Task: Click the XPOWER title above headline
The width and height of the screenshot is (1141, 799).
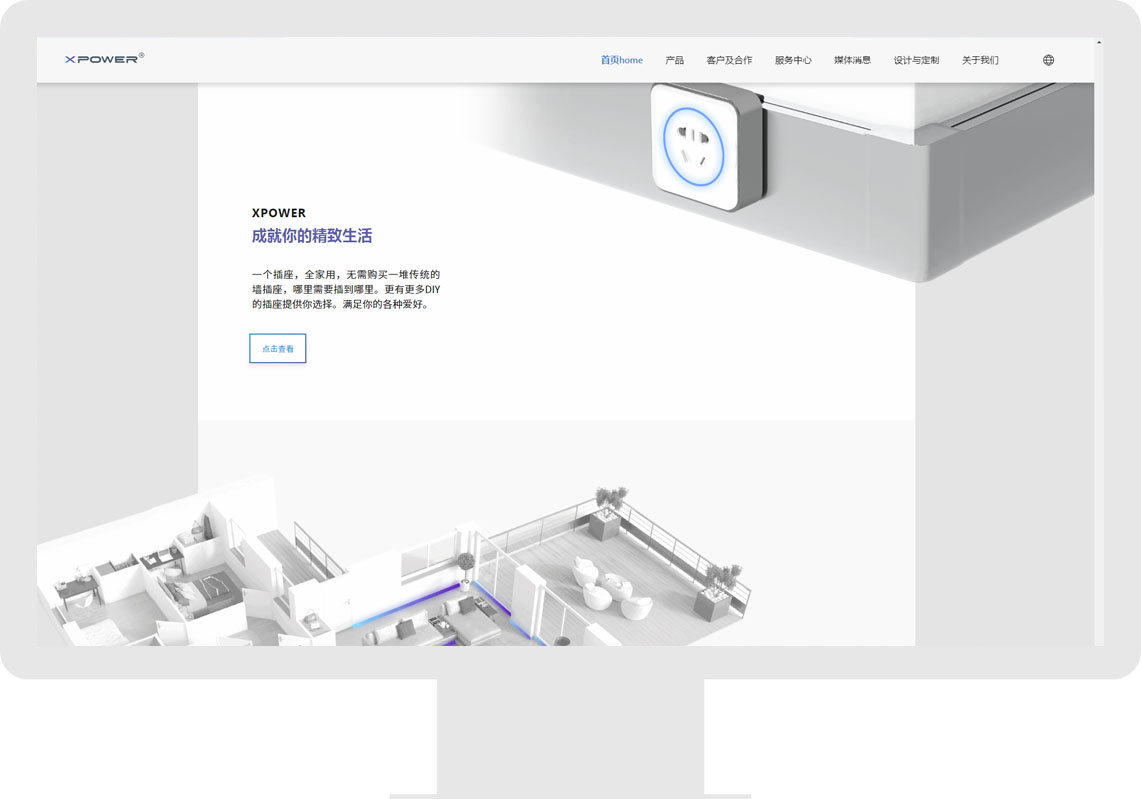Action: pos(279,213)
